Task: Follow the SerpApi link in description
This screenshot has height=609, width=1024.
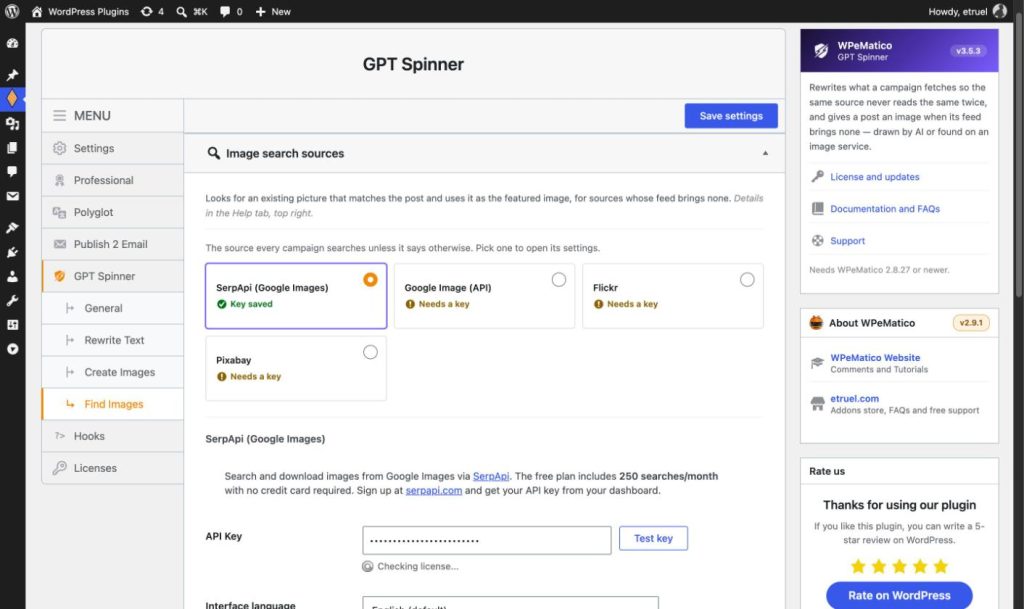Action: (x=490, y=476)
